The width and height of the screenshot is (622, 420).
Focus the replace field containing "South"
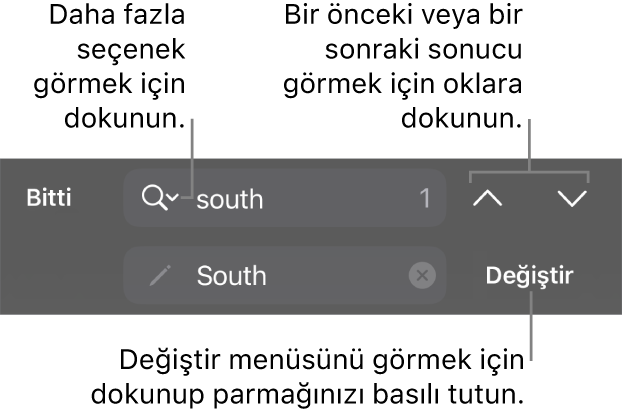pos(285,275)
